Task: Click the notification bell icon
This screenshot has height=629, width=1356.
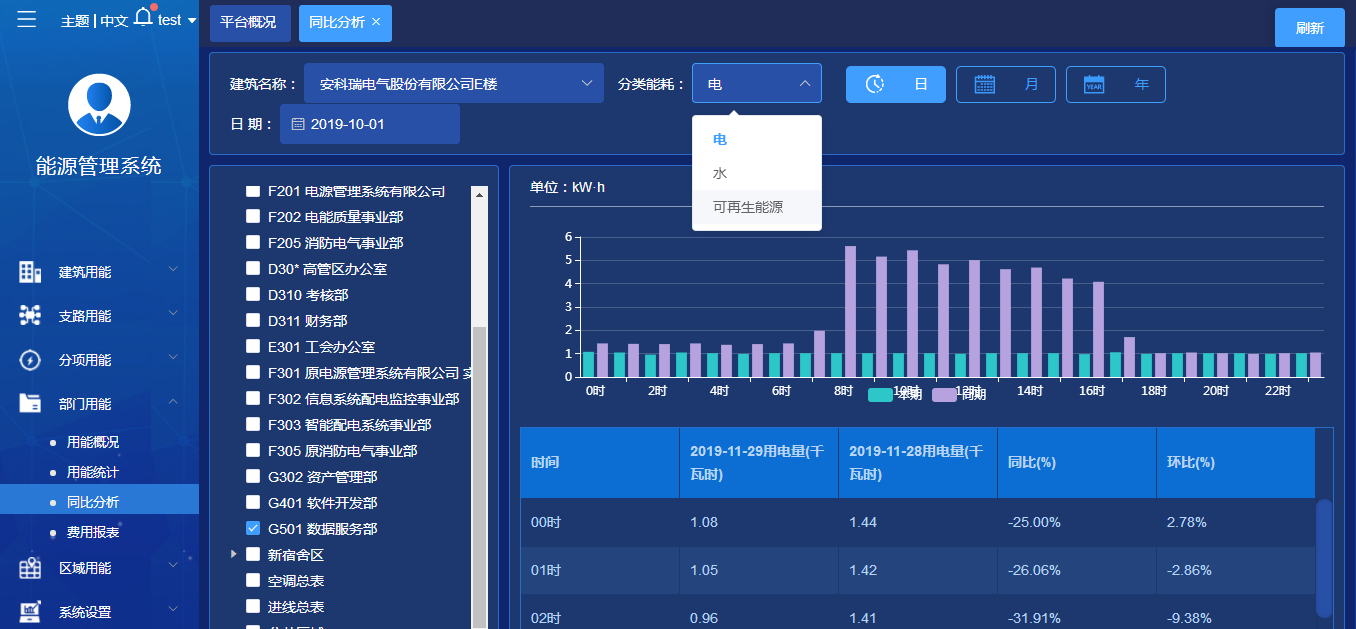Action: tap(144, 16)
